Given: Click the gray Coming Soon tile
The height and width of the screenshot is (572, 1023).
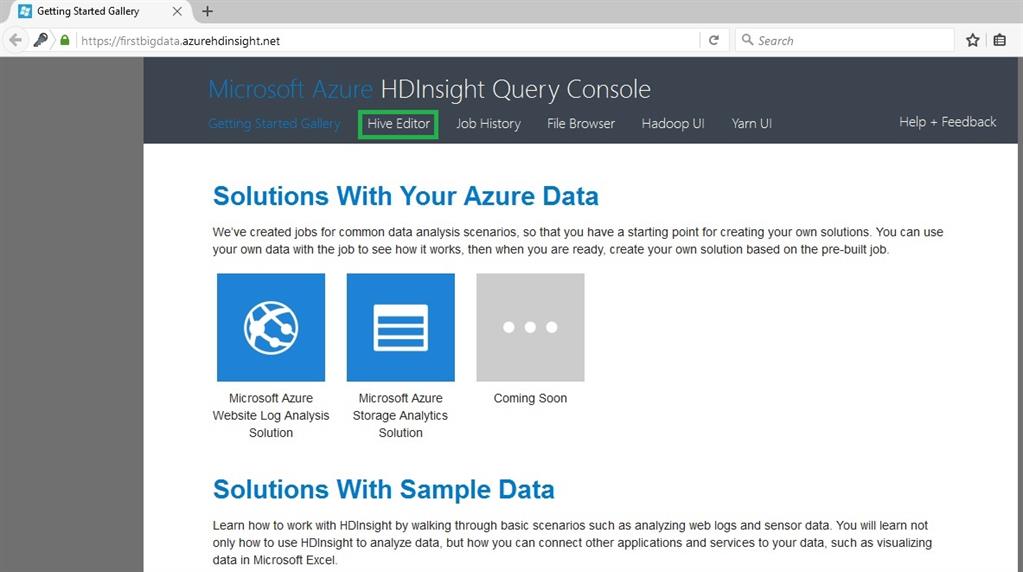Looking at the screenshot, I should coord(530,327).
